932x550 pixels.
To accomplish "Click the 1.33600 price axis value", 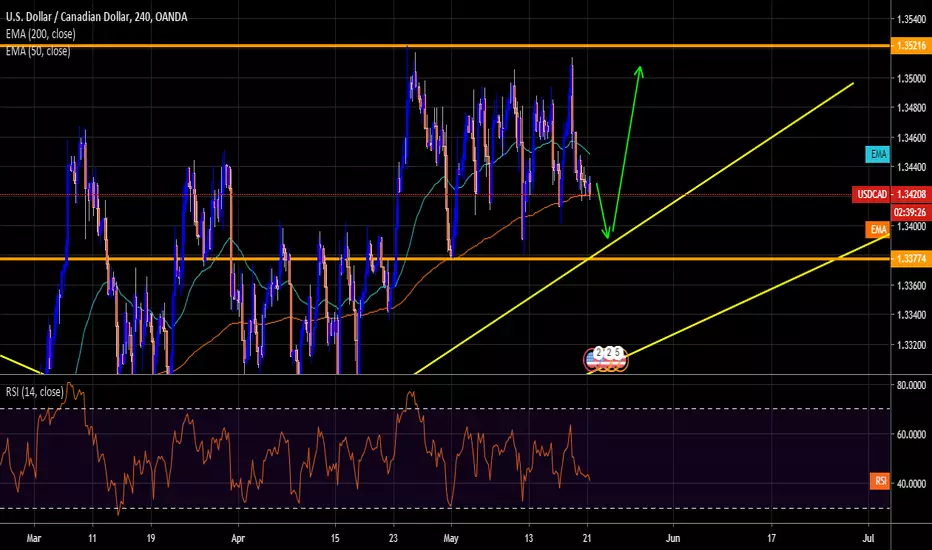I will (x=911, y=286).
